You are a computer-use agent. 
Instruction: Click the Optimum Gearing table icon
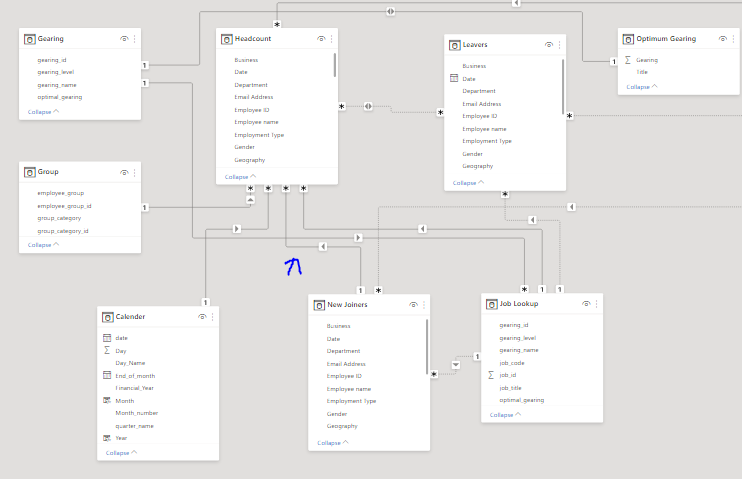click(628, 39)
